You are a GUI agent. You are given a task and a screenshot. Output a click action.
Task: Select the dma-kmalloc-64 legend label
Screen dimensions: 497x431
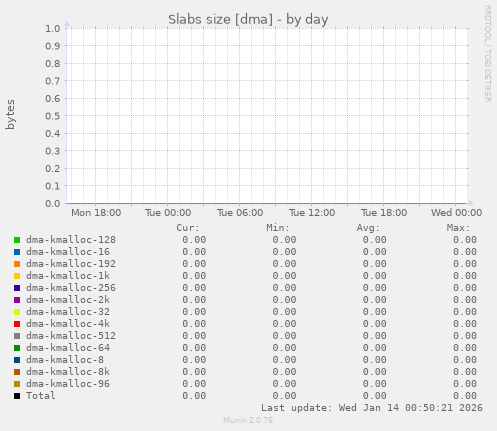[x=68, y=348]
